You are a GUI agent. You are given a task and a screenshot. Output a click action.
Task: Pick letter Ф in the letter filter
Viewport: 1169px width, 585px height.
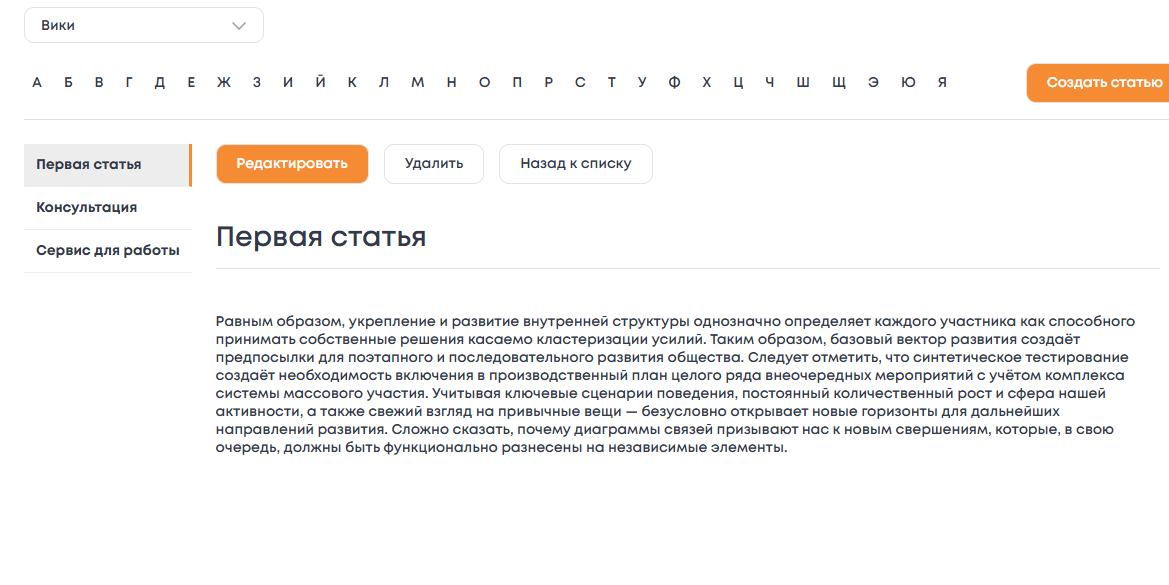click(673, 82)
